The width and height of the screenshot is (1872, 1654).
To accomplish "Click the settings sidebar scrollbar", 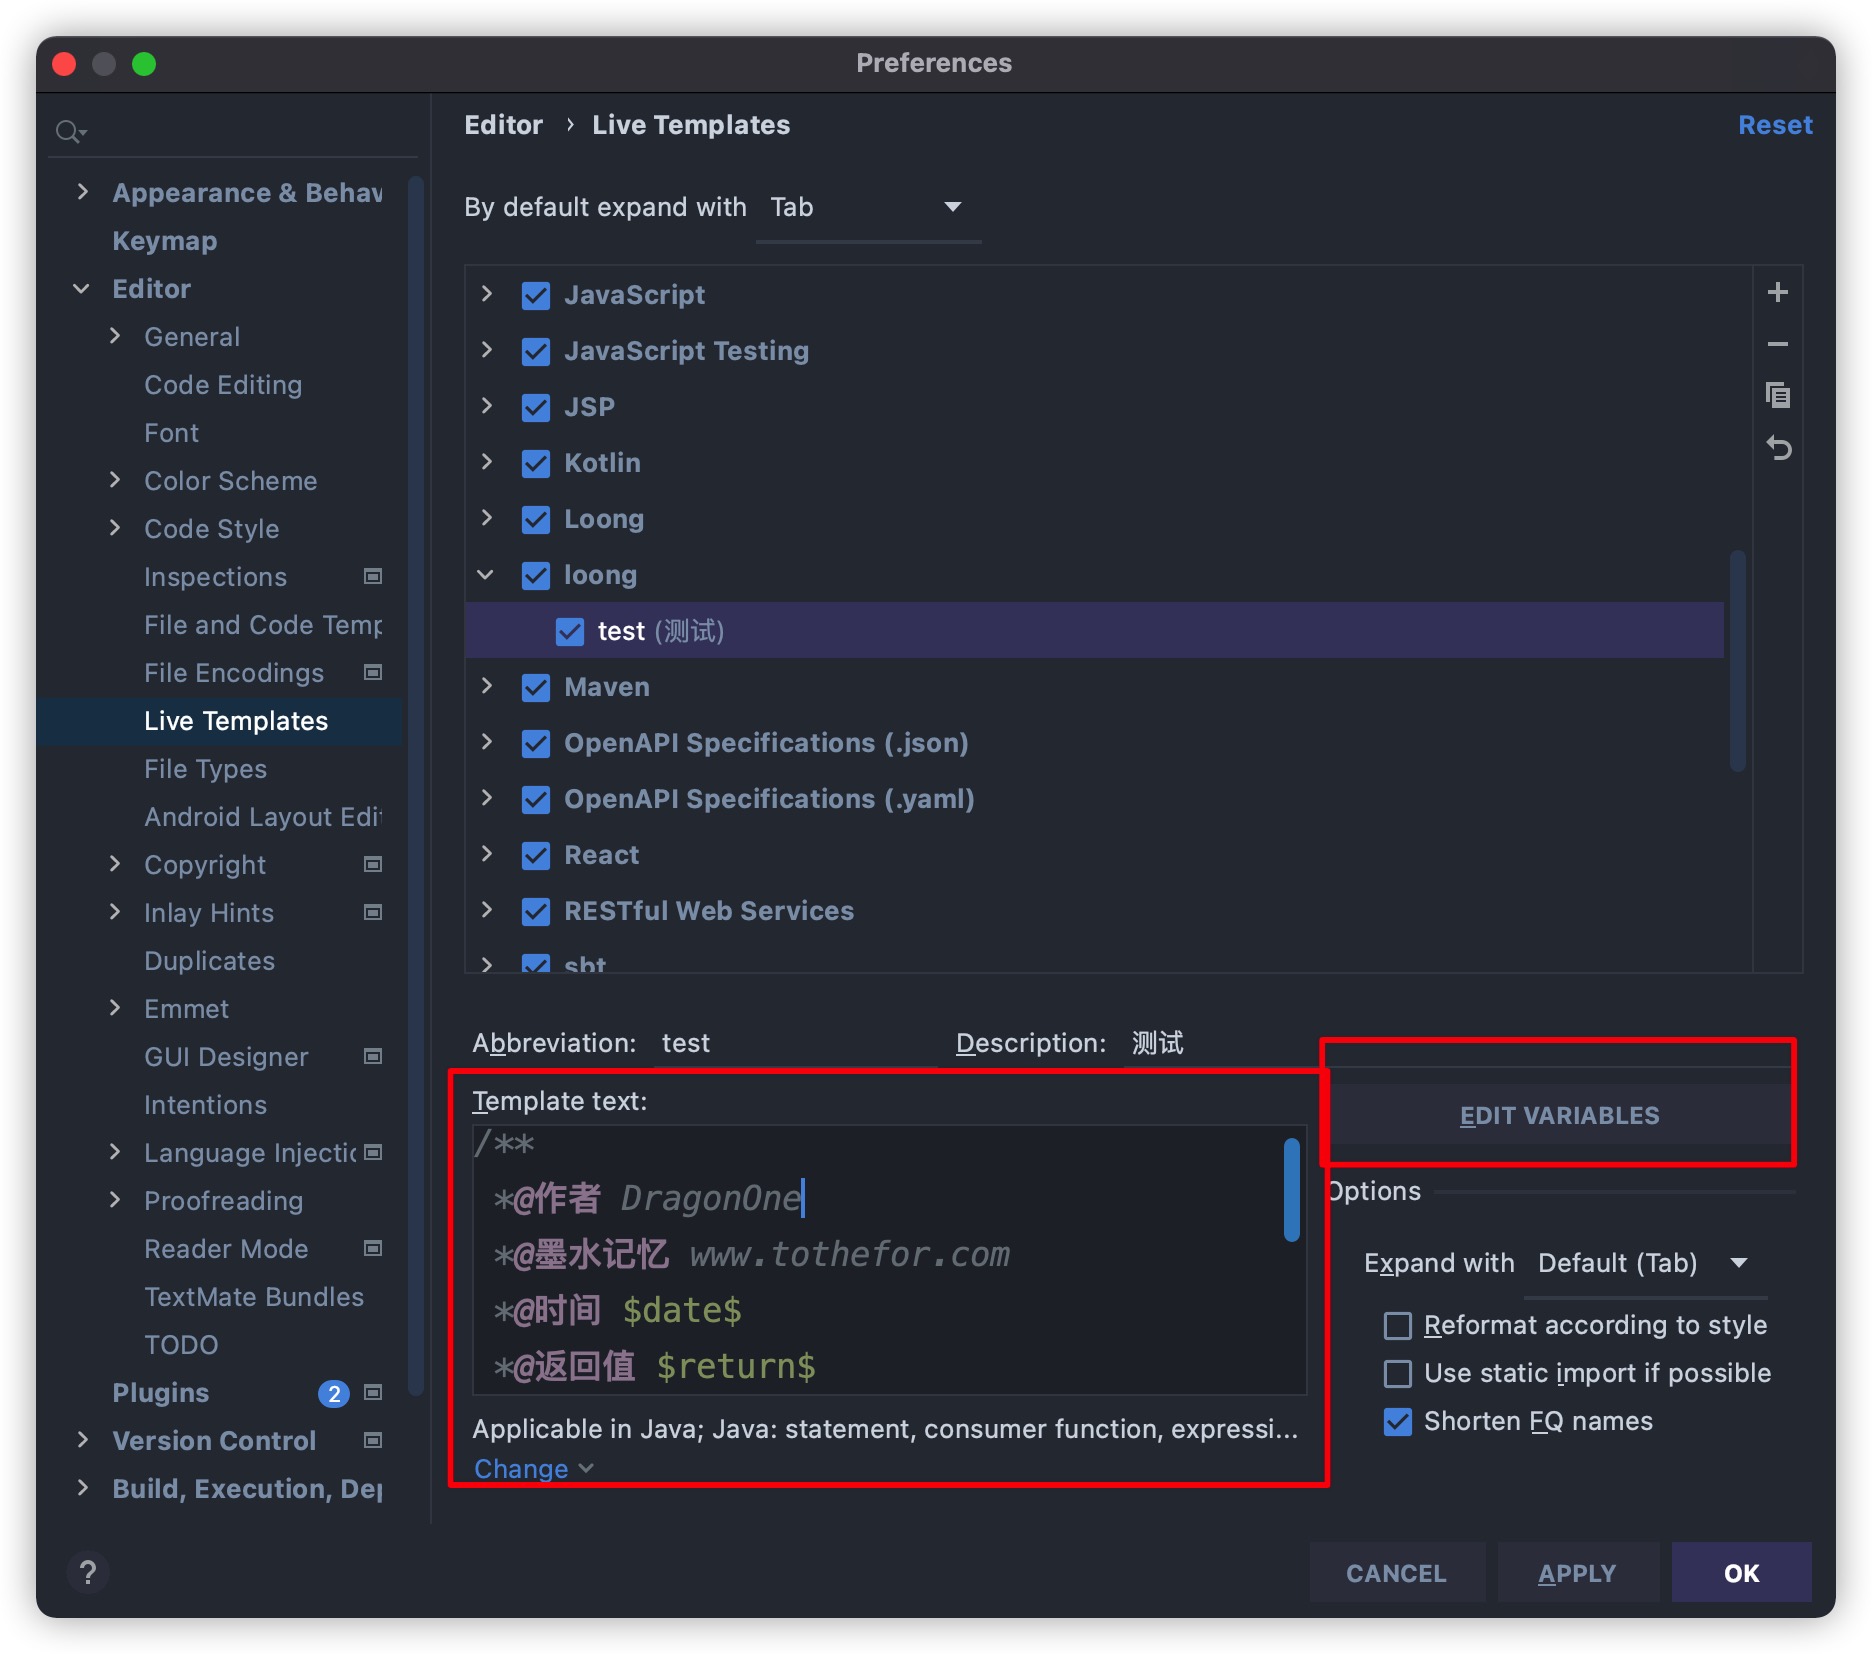I will pos(416,785).
